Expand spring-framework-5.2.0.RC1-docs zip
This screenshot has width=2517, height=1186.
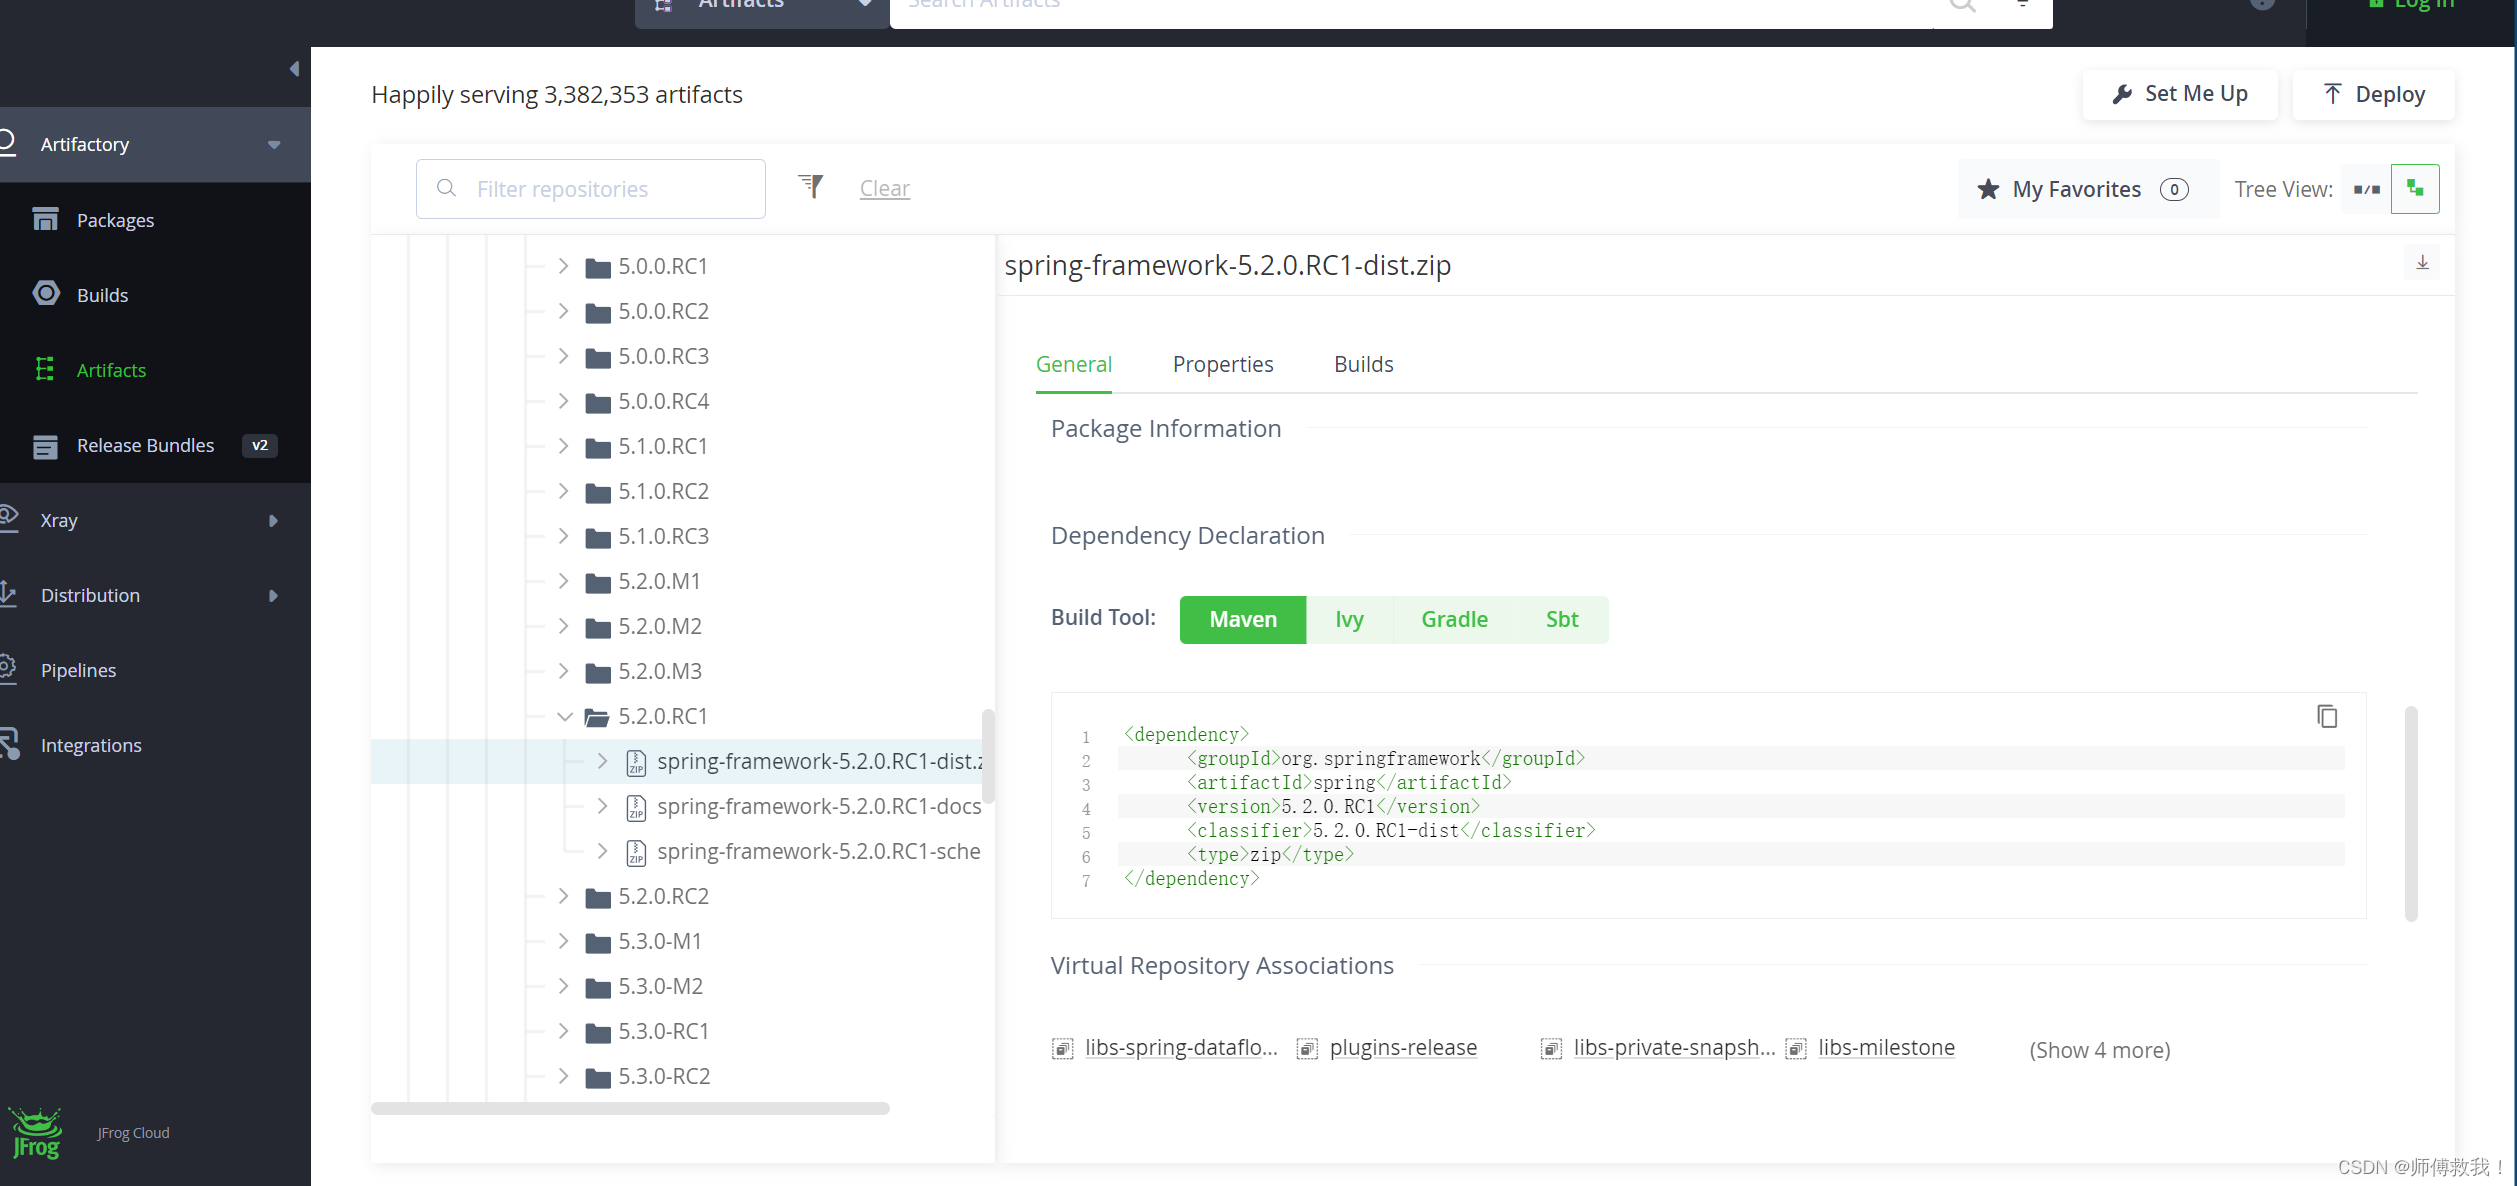(603, 806)
